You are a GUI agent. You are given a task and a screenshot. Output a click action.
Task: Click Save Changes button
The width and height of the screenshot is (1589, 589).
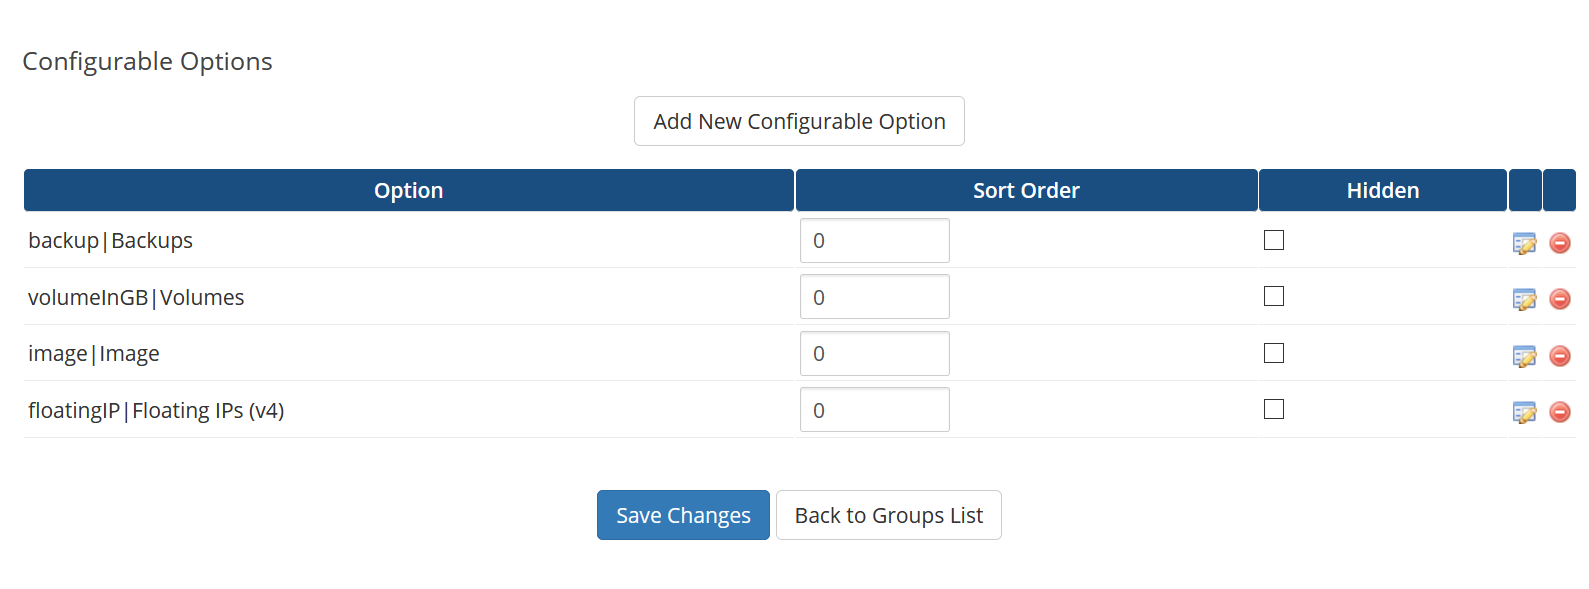coord(683,515)
